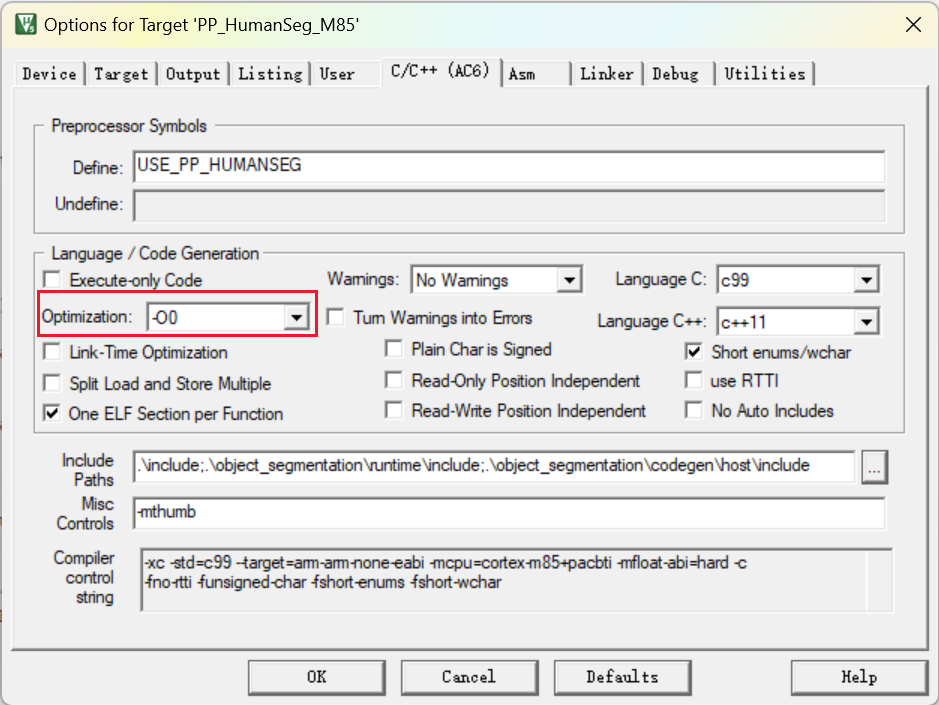This screenshot has width=939, height=705.
Task: Open the Include Paths browse button
Action: pos(874,467)
